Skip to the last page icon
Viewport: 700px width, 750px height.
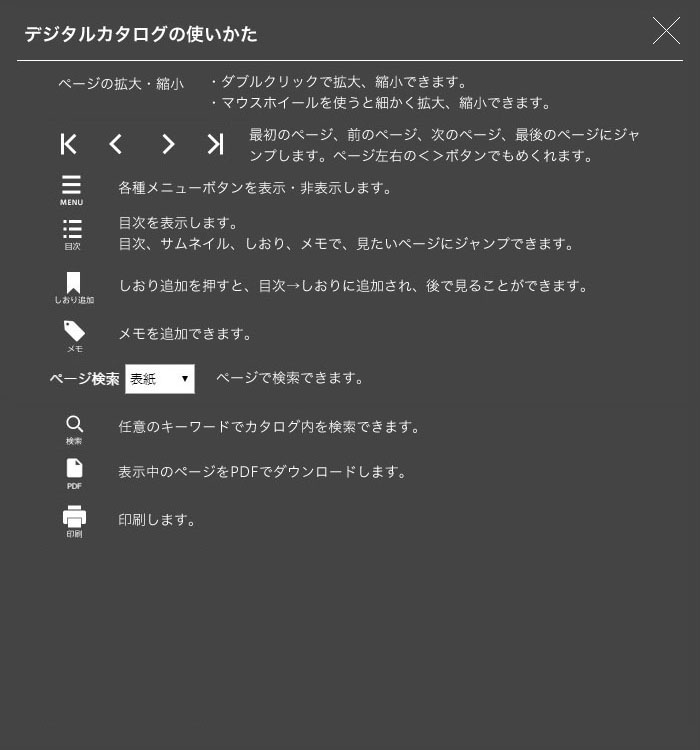tap(215, 144)
